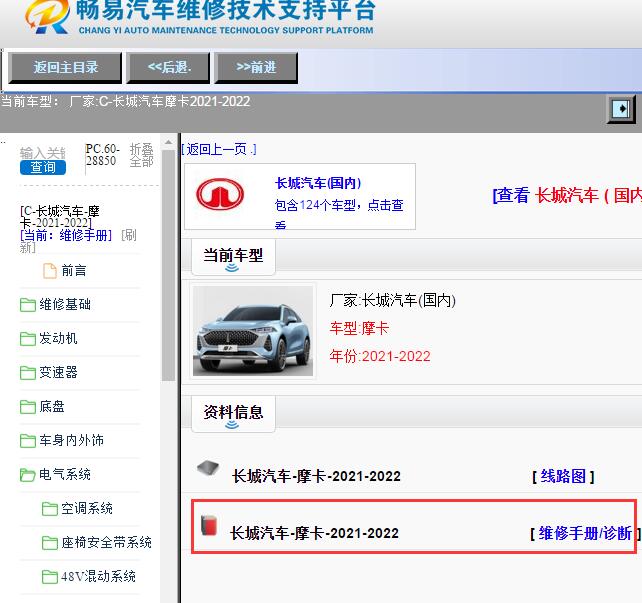Expand the 车身内外饰 folder
The height and width of the screenshot is (603, 642).
coord(71,440)
